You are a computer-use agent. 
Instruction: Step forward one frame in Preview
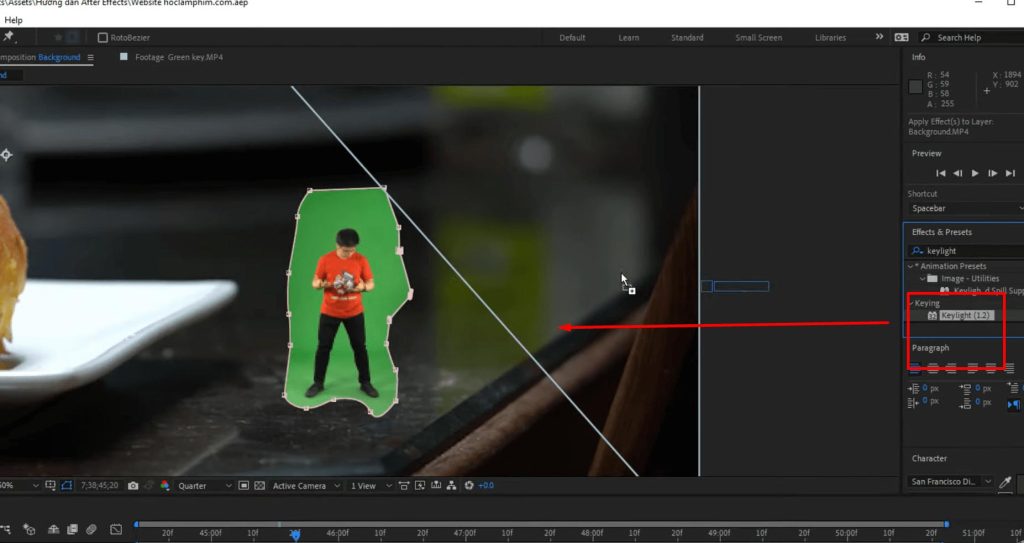(993, 173)
